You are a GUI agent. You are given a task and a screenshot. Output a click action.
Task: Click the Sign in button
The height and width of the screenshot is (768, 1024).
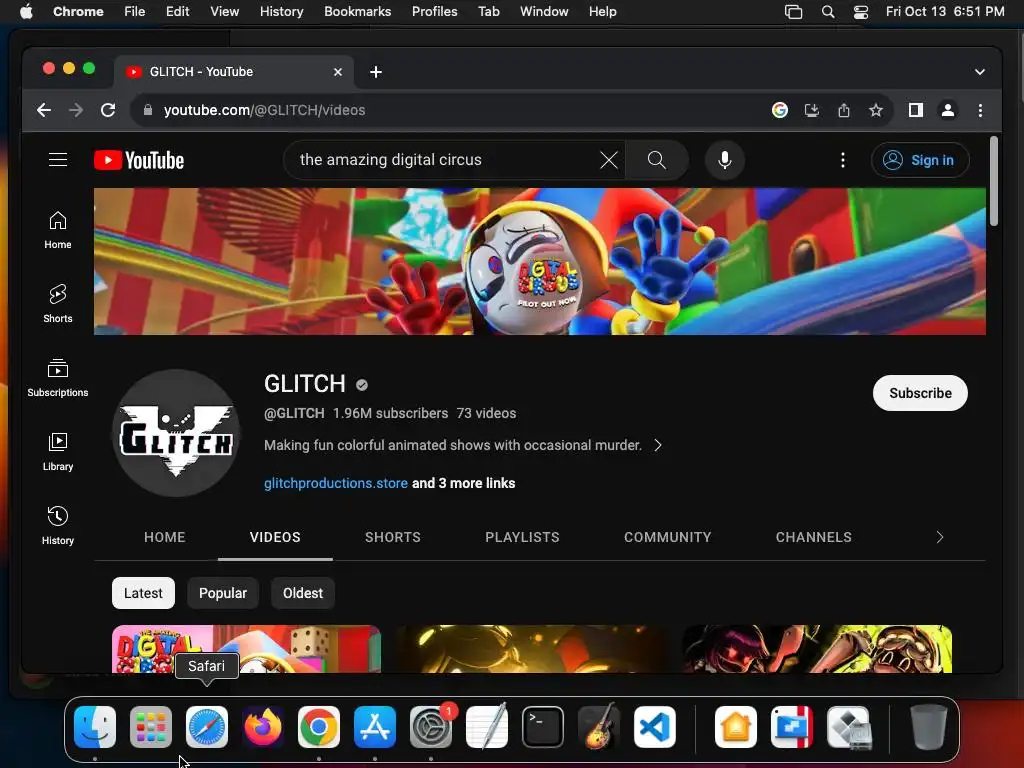920,160
